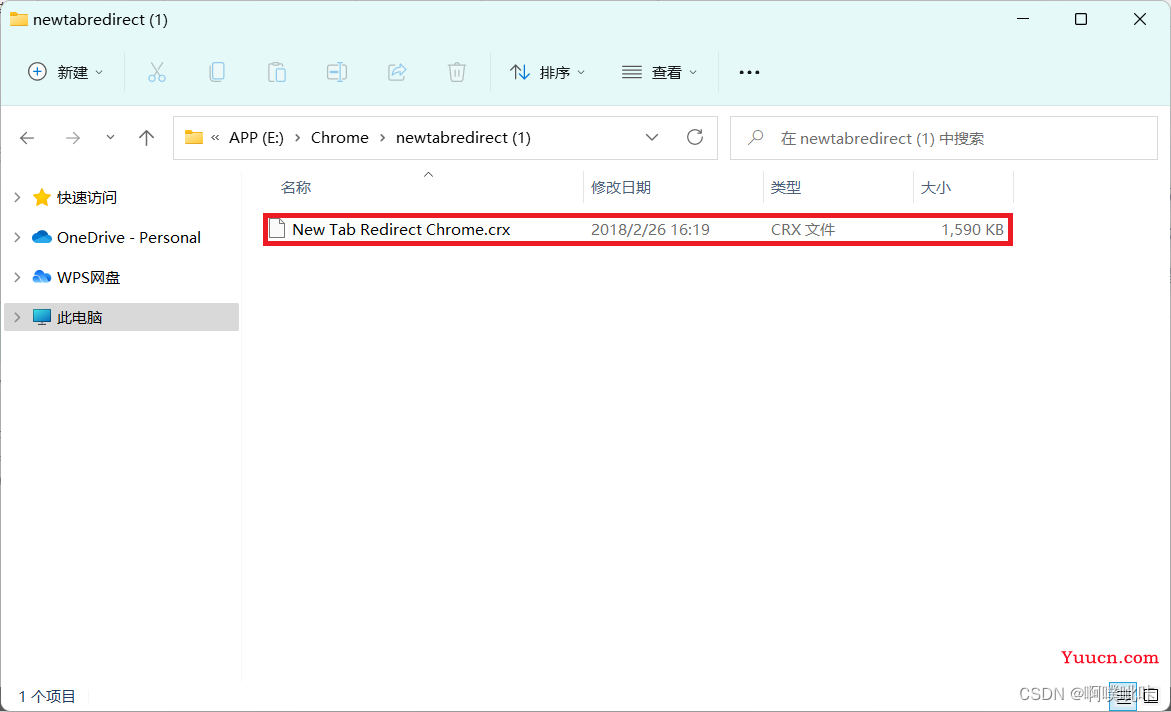Expand the OneDrive - Personal node
1171x712 pixels.
click(x=17, y=238)
